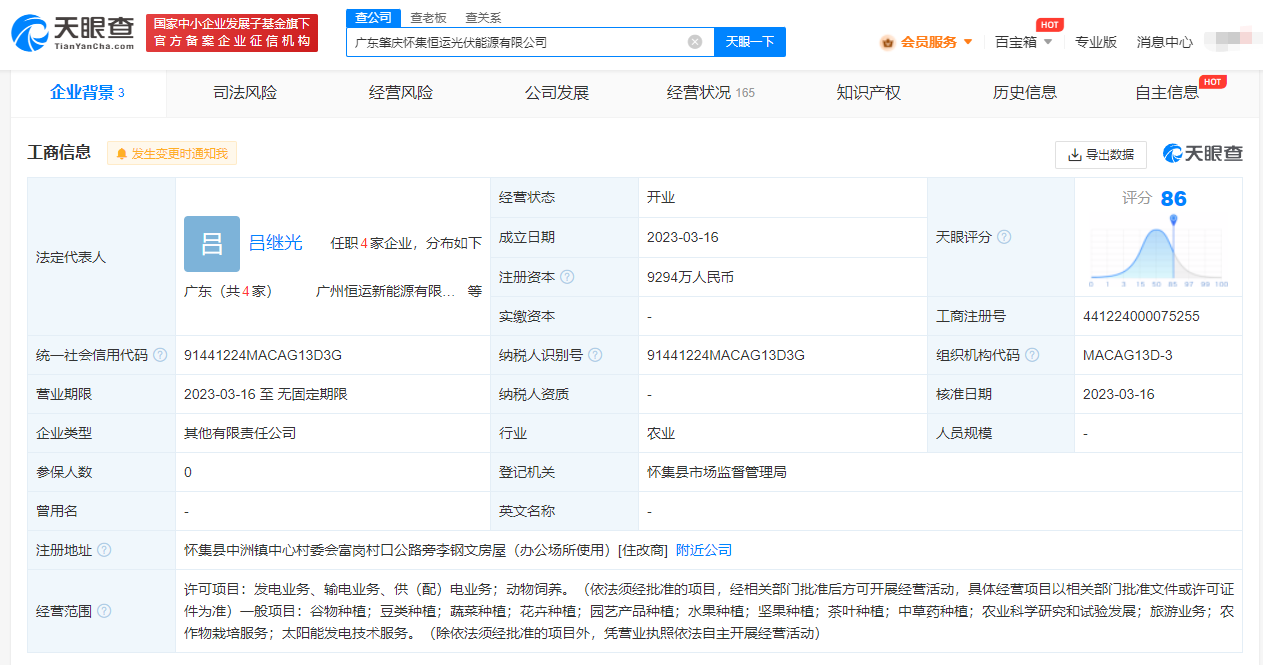Click the 开业 business status value
1263x665 pixels.
(661, 197)
